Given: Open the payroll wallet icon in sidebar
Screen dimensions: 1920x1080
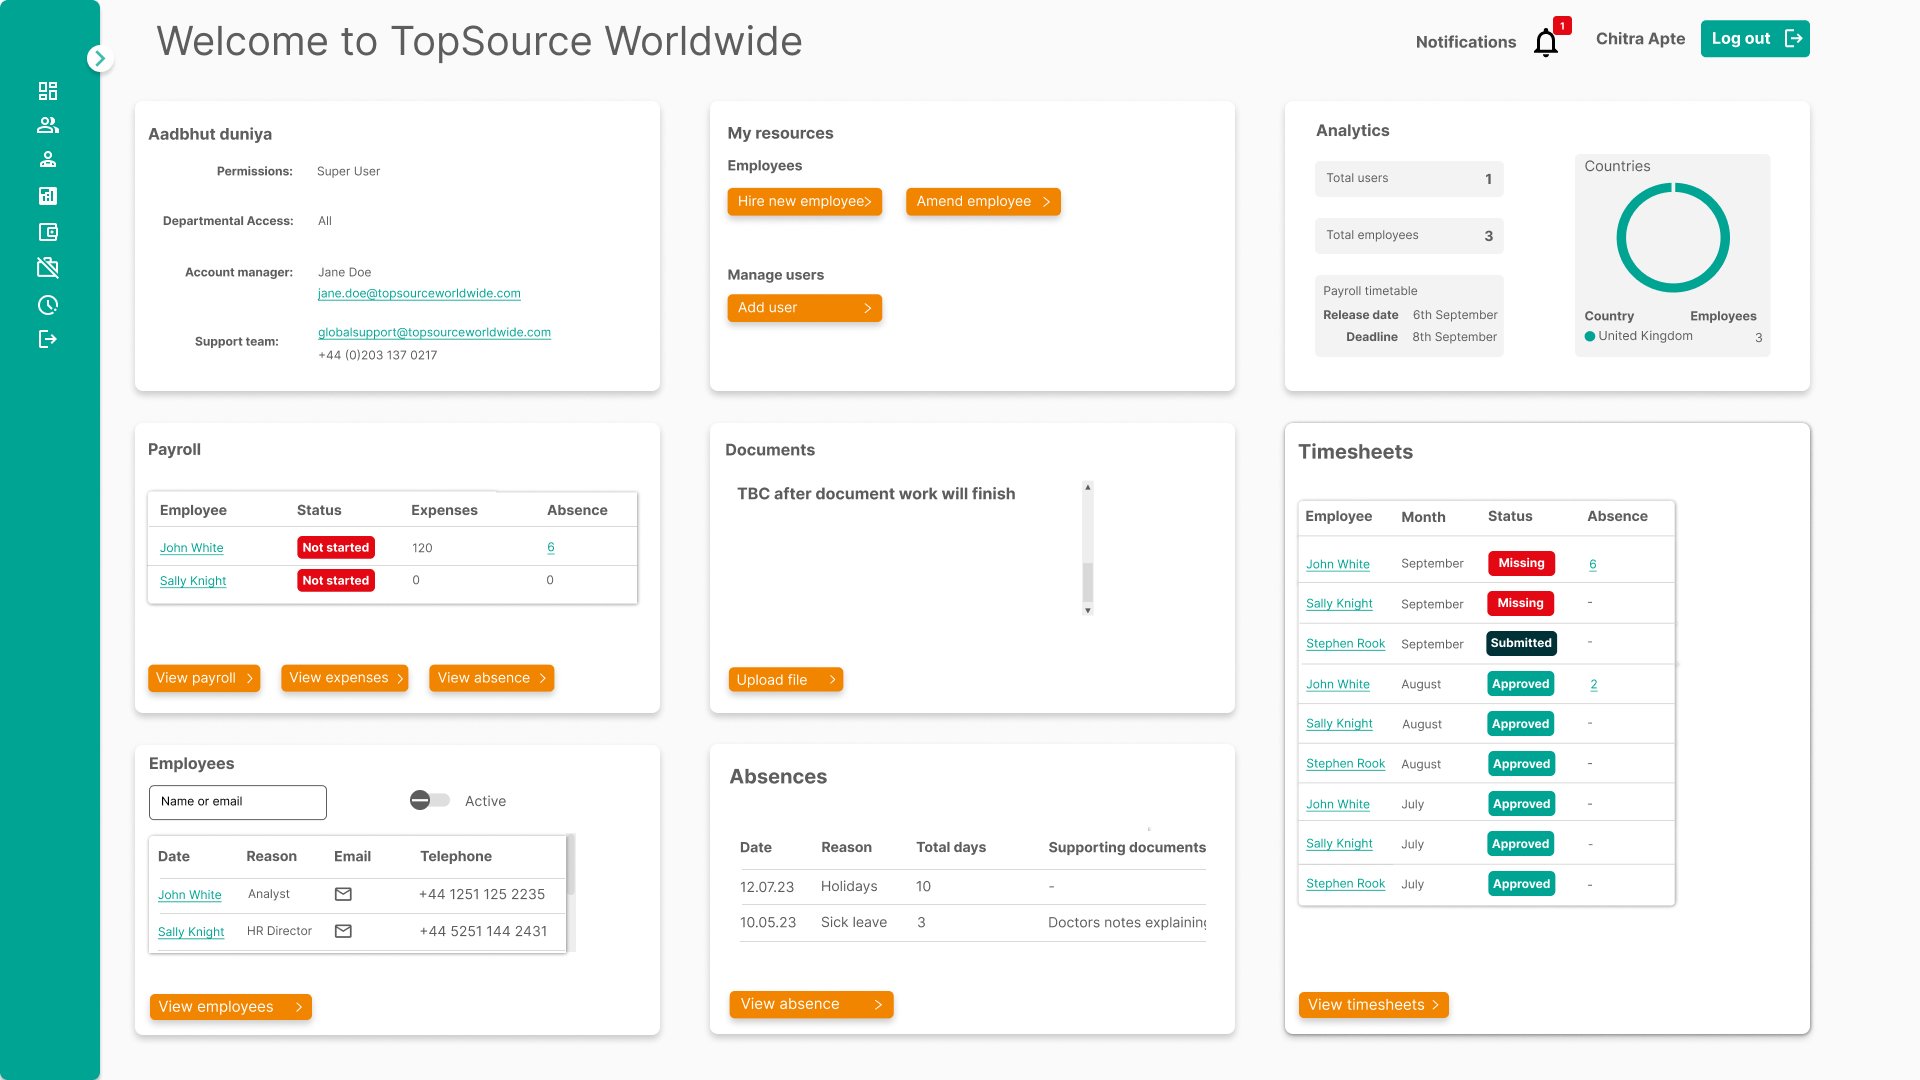Looking at the screenshot, I should click(48, 232).
